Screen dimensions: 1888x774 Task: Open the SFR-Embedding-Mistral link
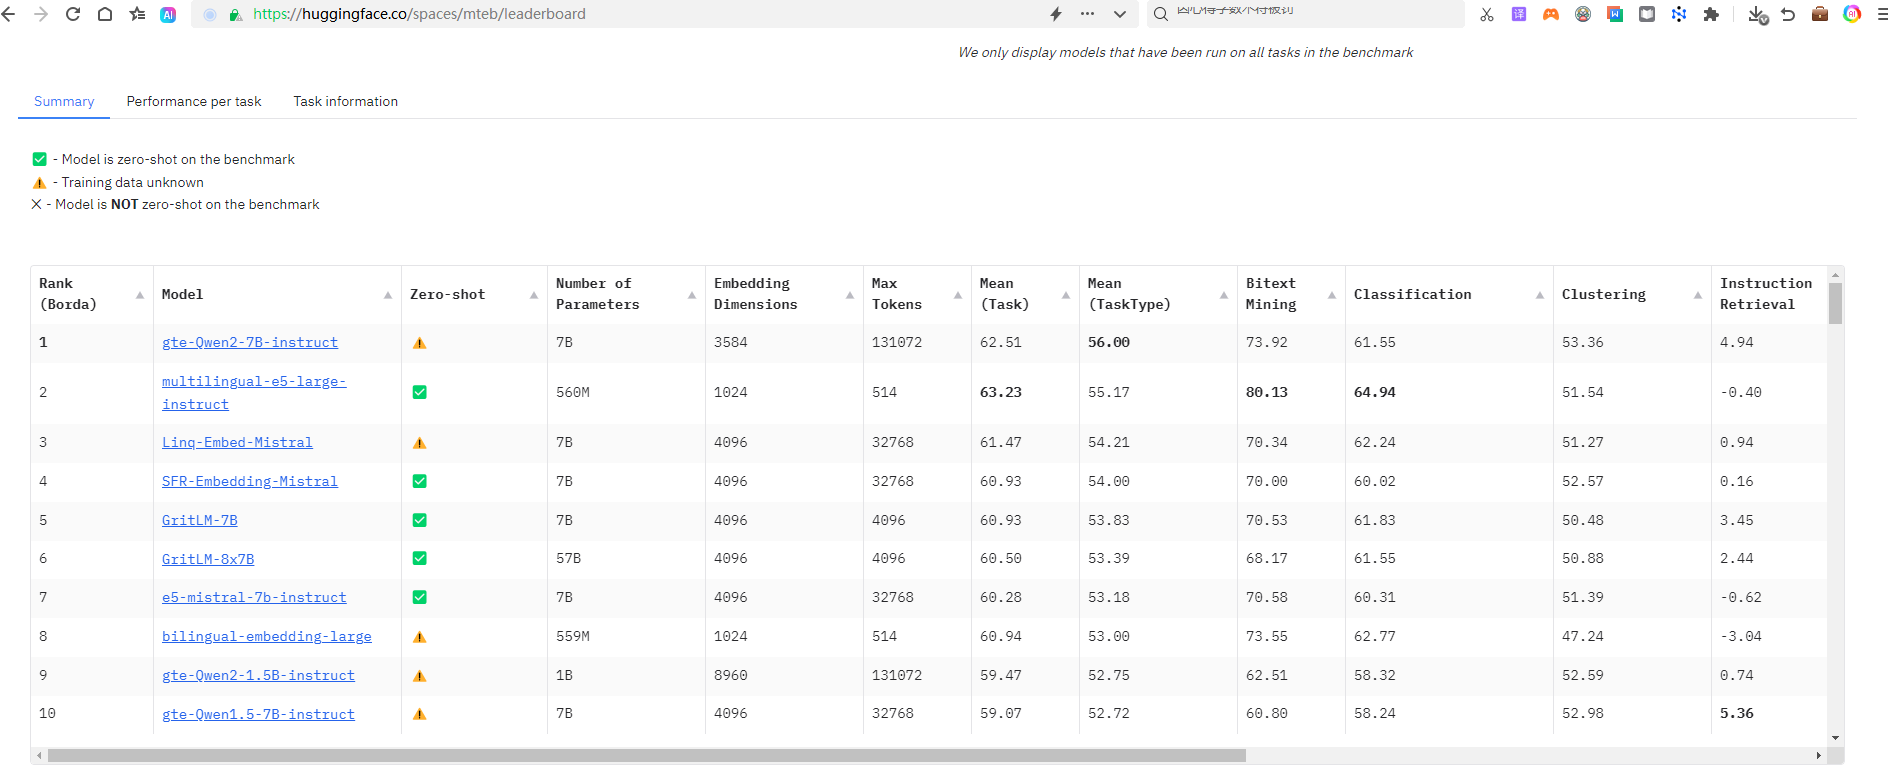tap(250, 481)
